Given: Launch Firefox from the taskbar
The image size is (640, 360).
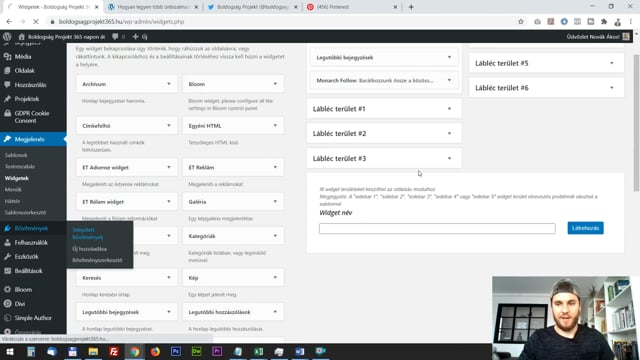Looking at the screenshot, I should point(155,351).
